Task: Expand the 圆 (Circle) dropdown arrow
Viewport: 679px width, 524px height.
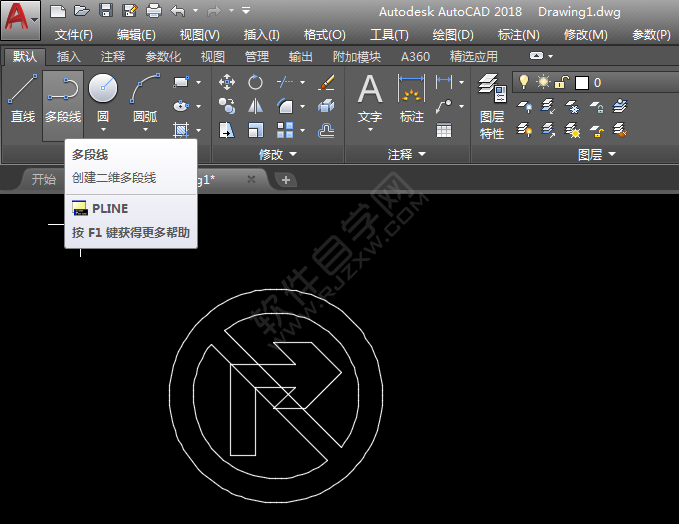Action: [x=103, y=129]
